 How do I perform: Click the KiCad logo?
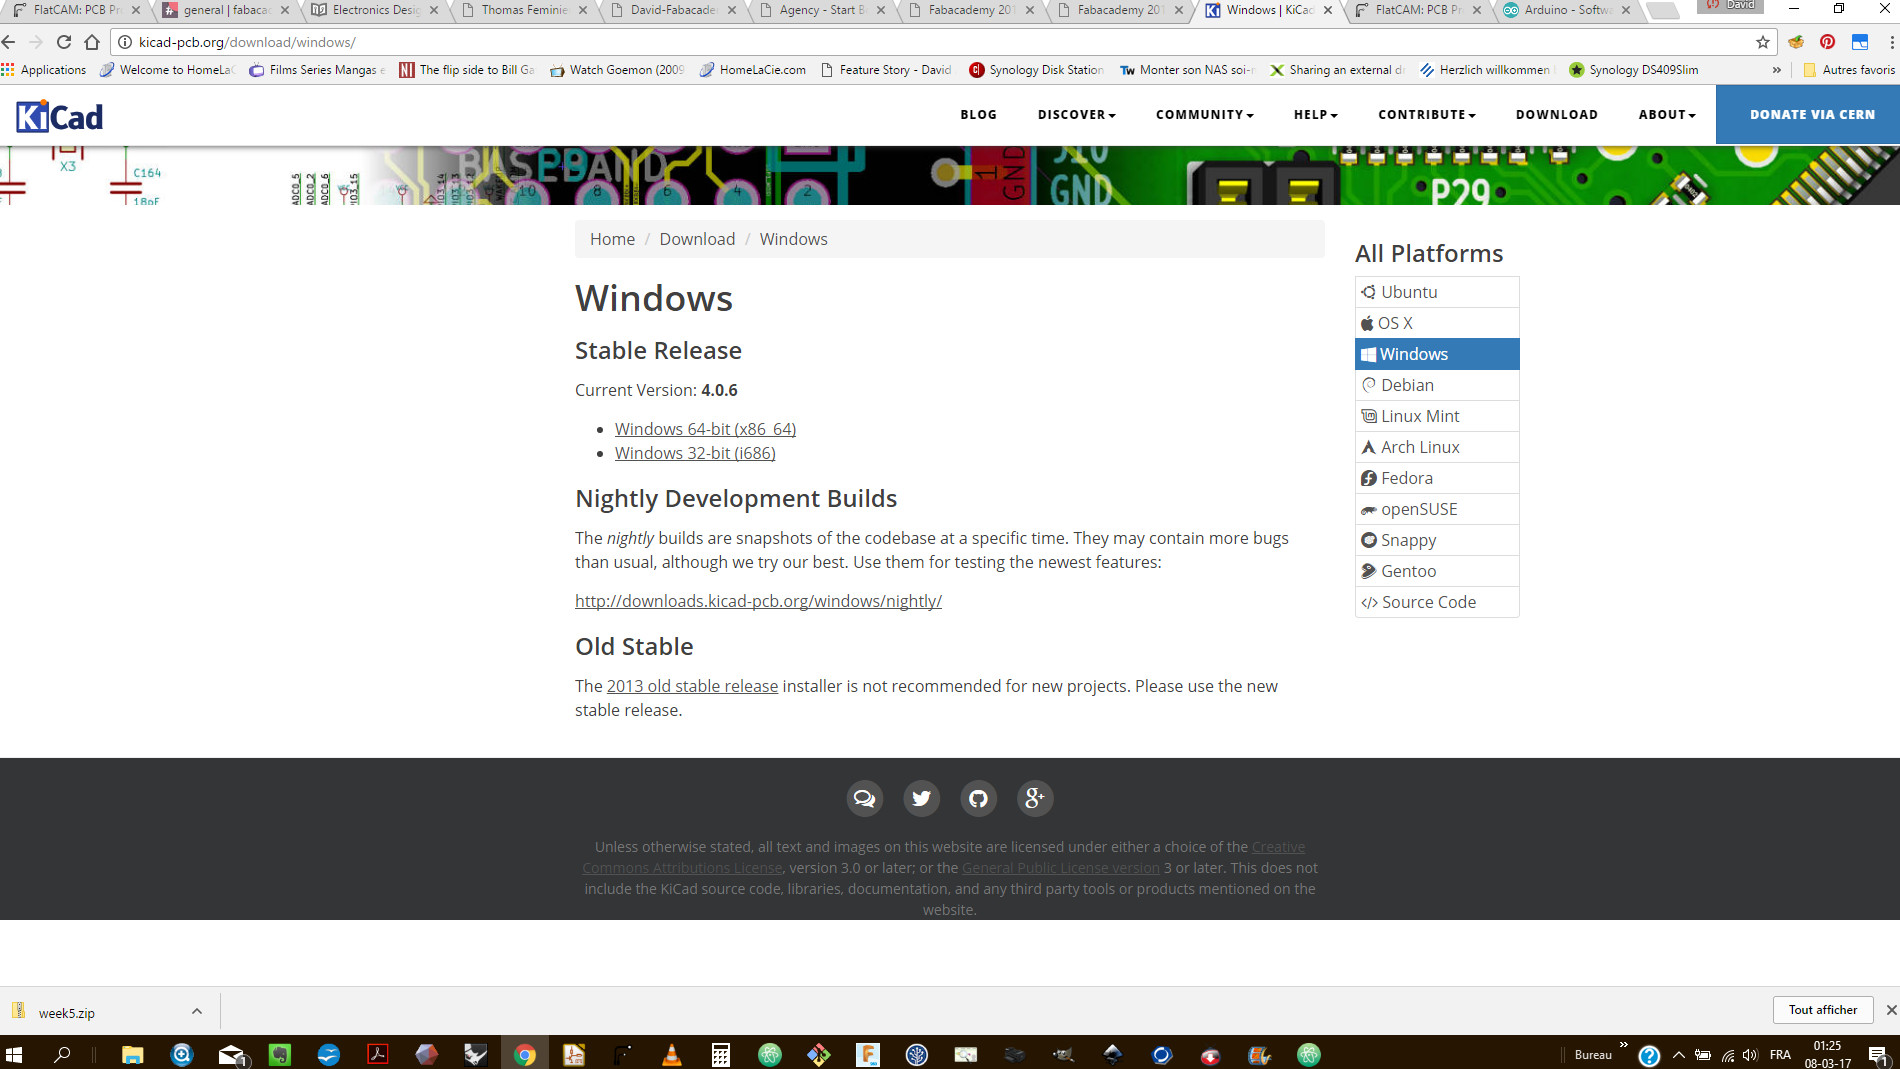pyautogui.click(x=59, y=117)
